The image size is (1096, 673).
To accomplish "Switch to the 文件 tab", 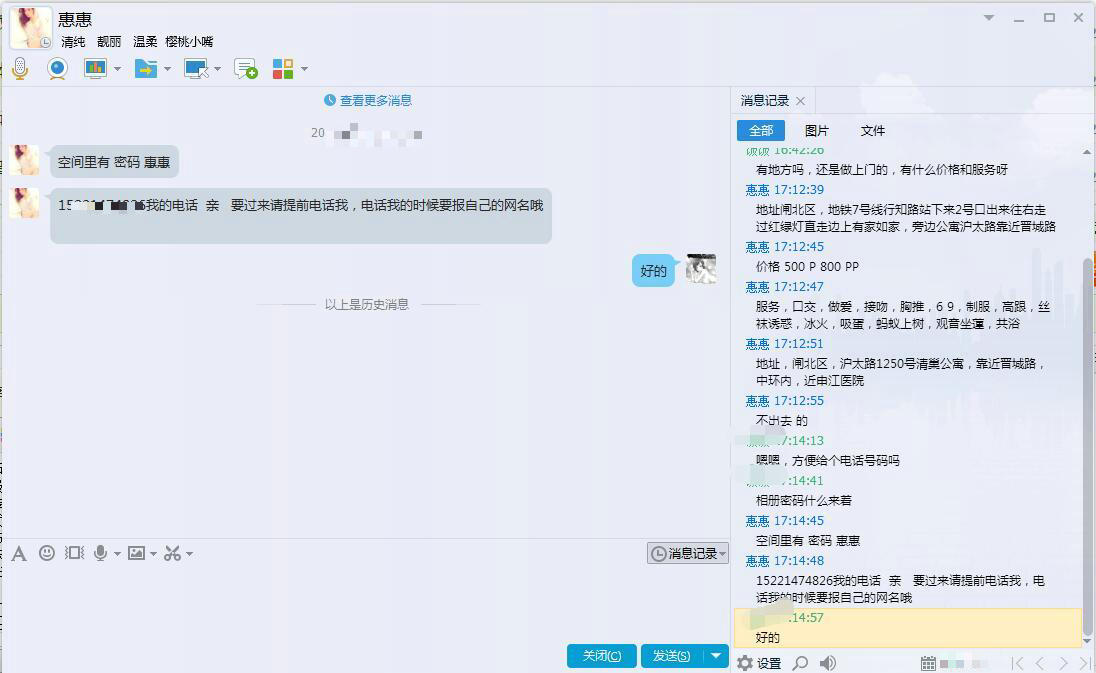I will coord(872,130).
